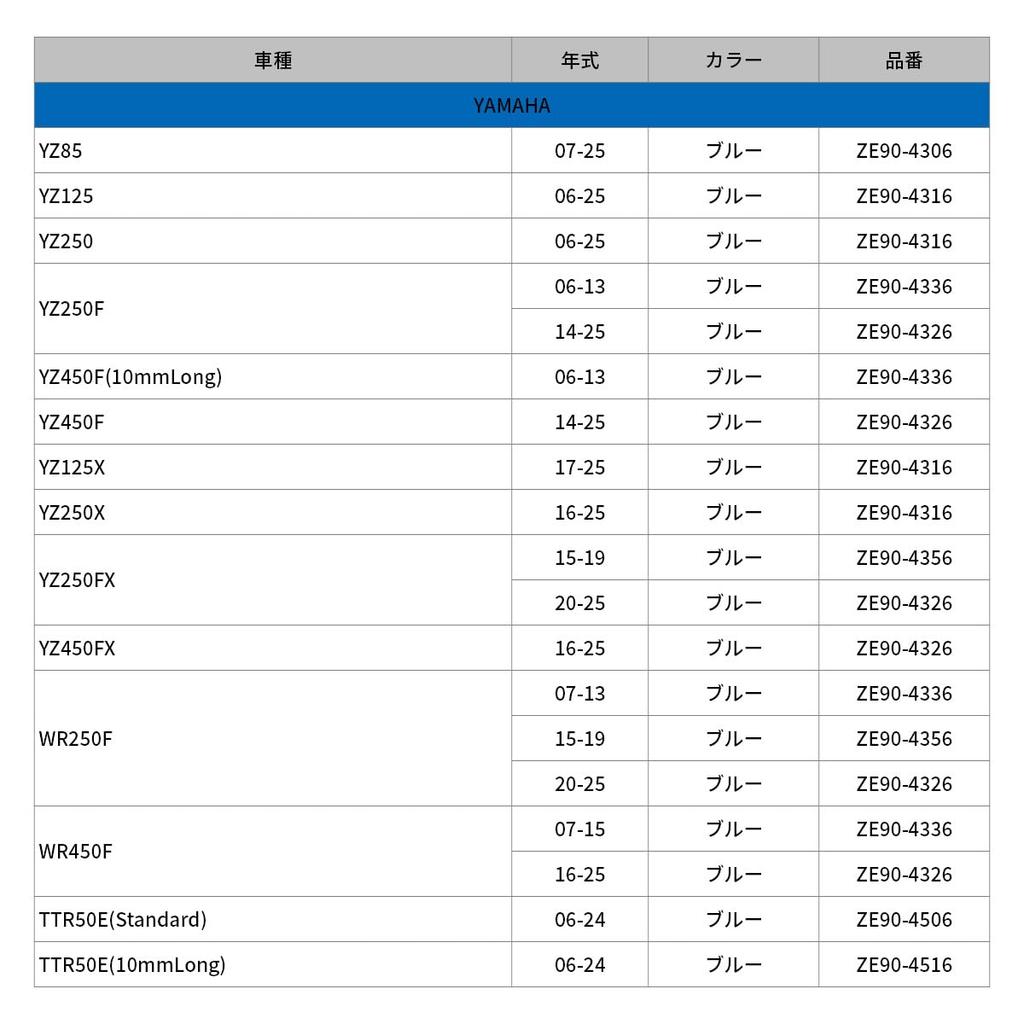Select the カラー column header
Screen dimensions: 1024x1024
[733, 60]
